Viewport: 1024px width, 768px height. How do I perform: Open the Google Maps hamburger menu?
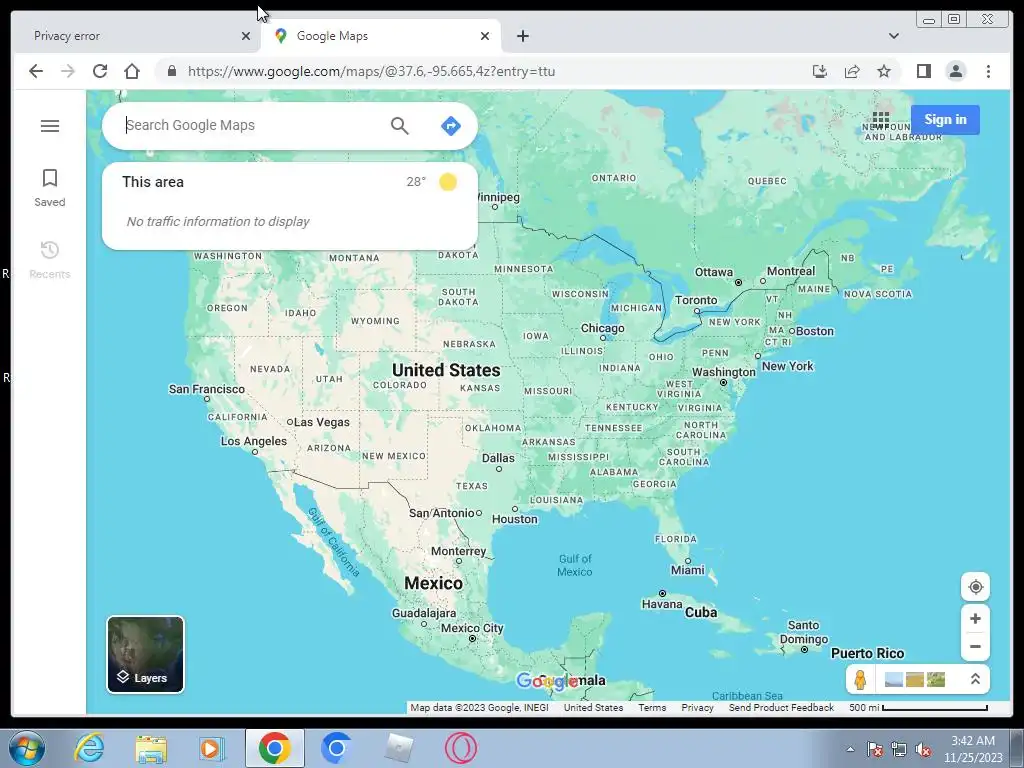(x=50, y=125)
